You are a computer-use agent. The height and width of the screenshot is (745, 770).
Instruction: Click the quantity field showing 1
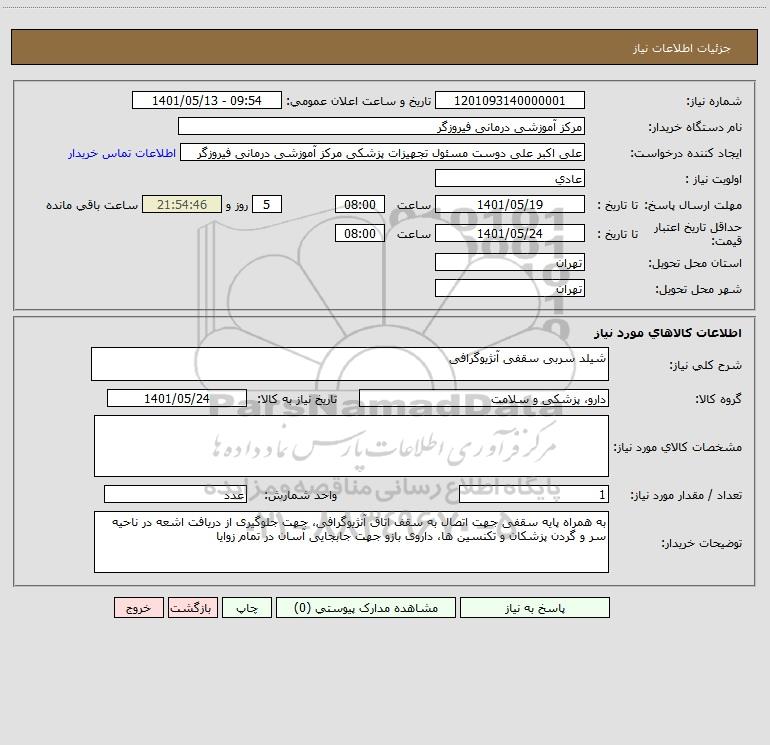(x=534, y=494)
